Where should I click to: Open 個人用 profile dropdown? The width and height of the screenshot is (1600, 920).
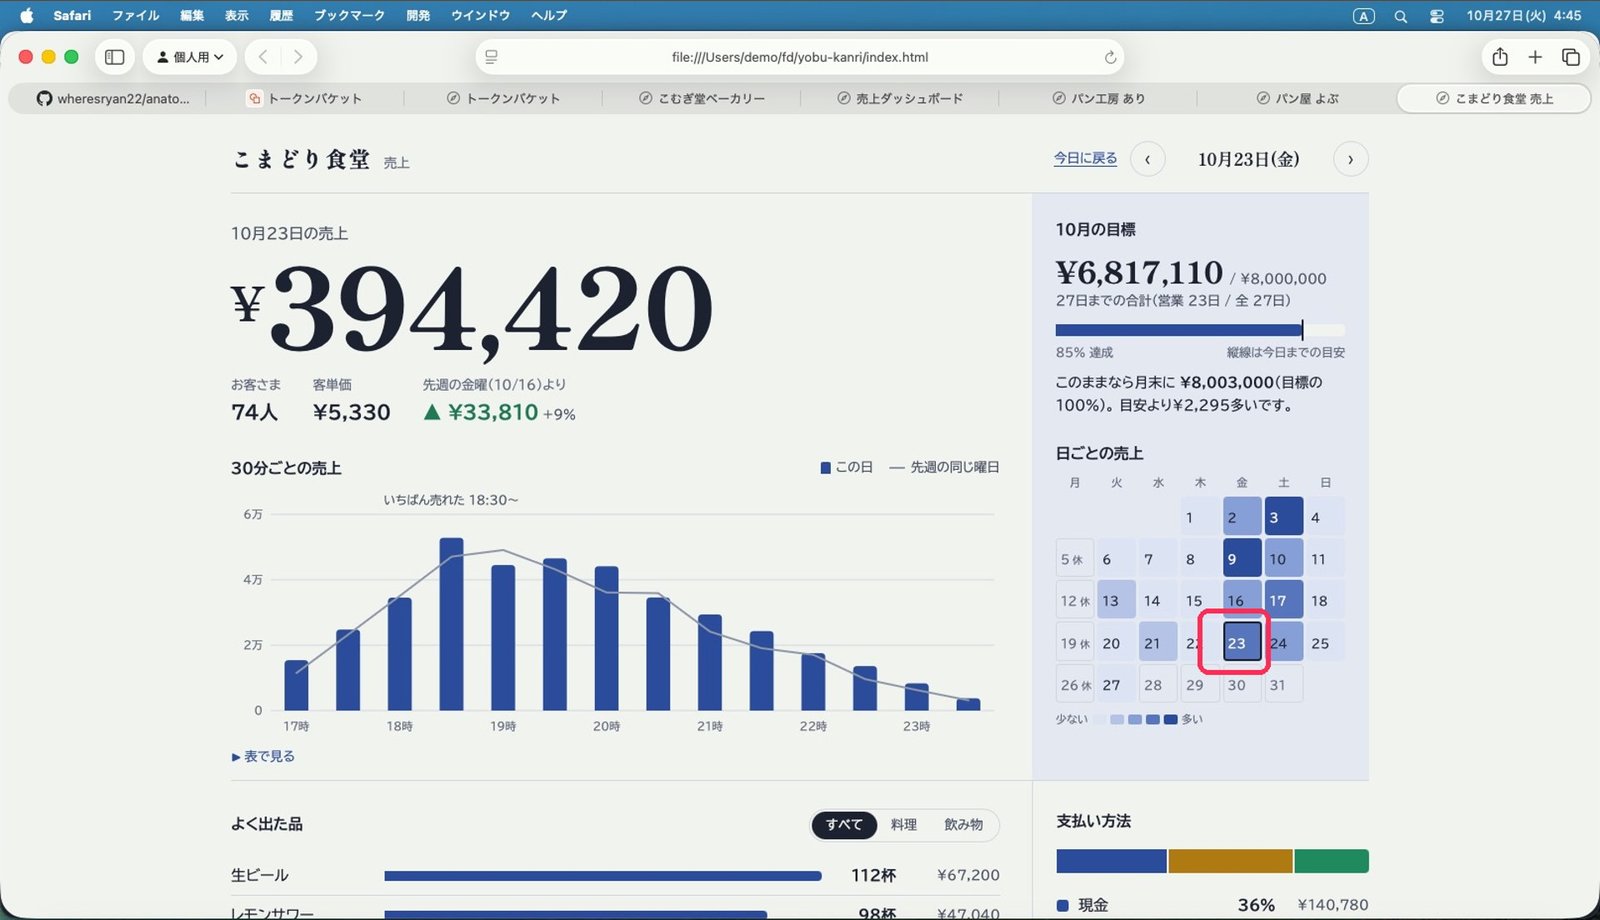point(190,57)
